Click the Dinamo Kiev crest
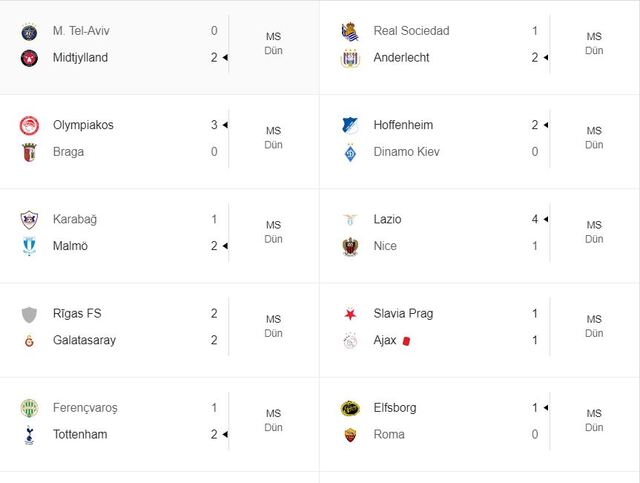640x483 pixels. [350, 152]
